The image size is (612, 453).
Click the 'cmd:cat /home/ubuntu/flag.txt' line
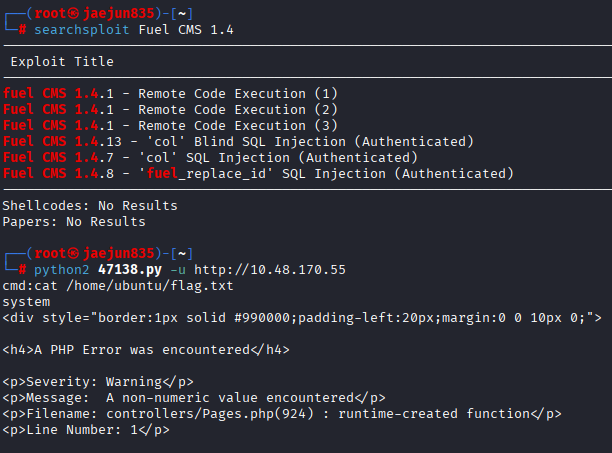(118, 286)
